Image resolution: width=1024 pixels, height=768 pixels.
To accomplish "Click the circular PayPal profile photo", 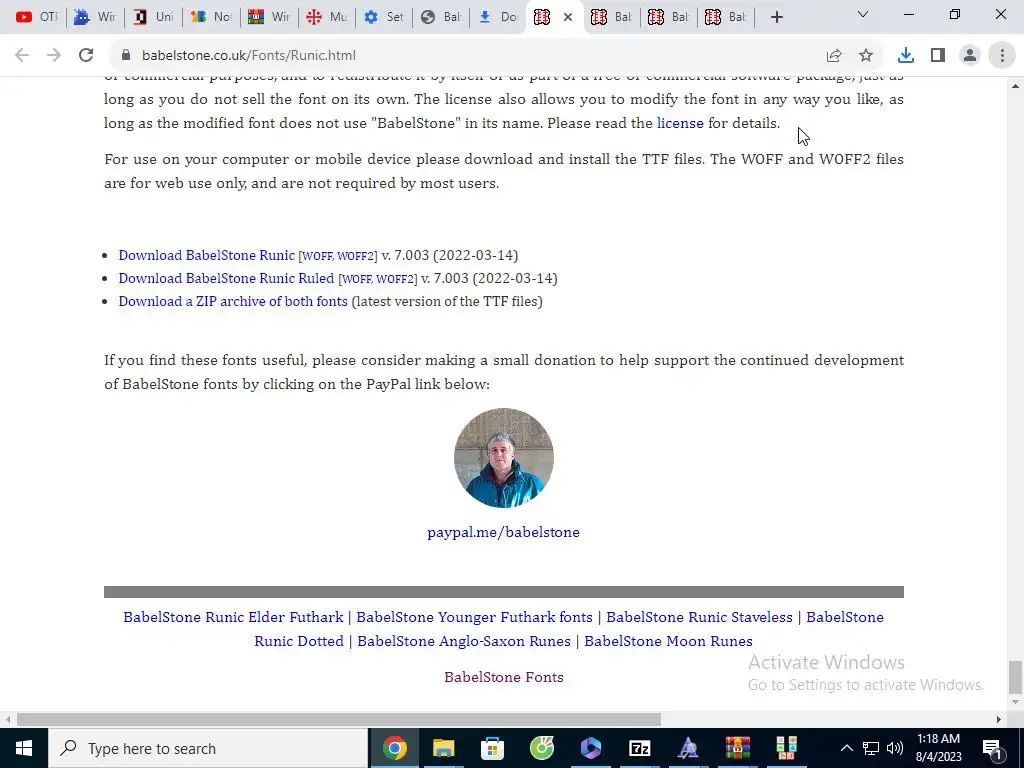I will click(504, 458).
